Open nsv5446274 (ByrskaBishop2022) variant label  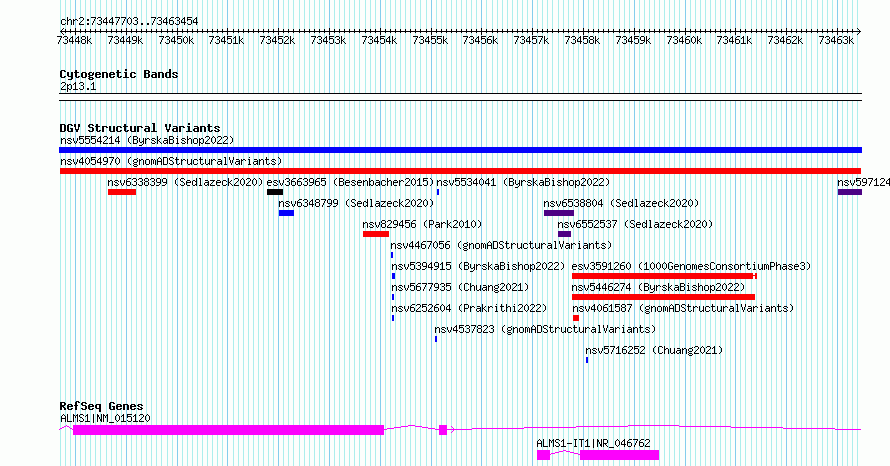tap(658, 287)
